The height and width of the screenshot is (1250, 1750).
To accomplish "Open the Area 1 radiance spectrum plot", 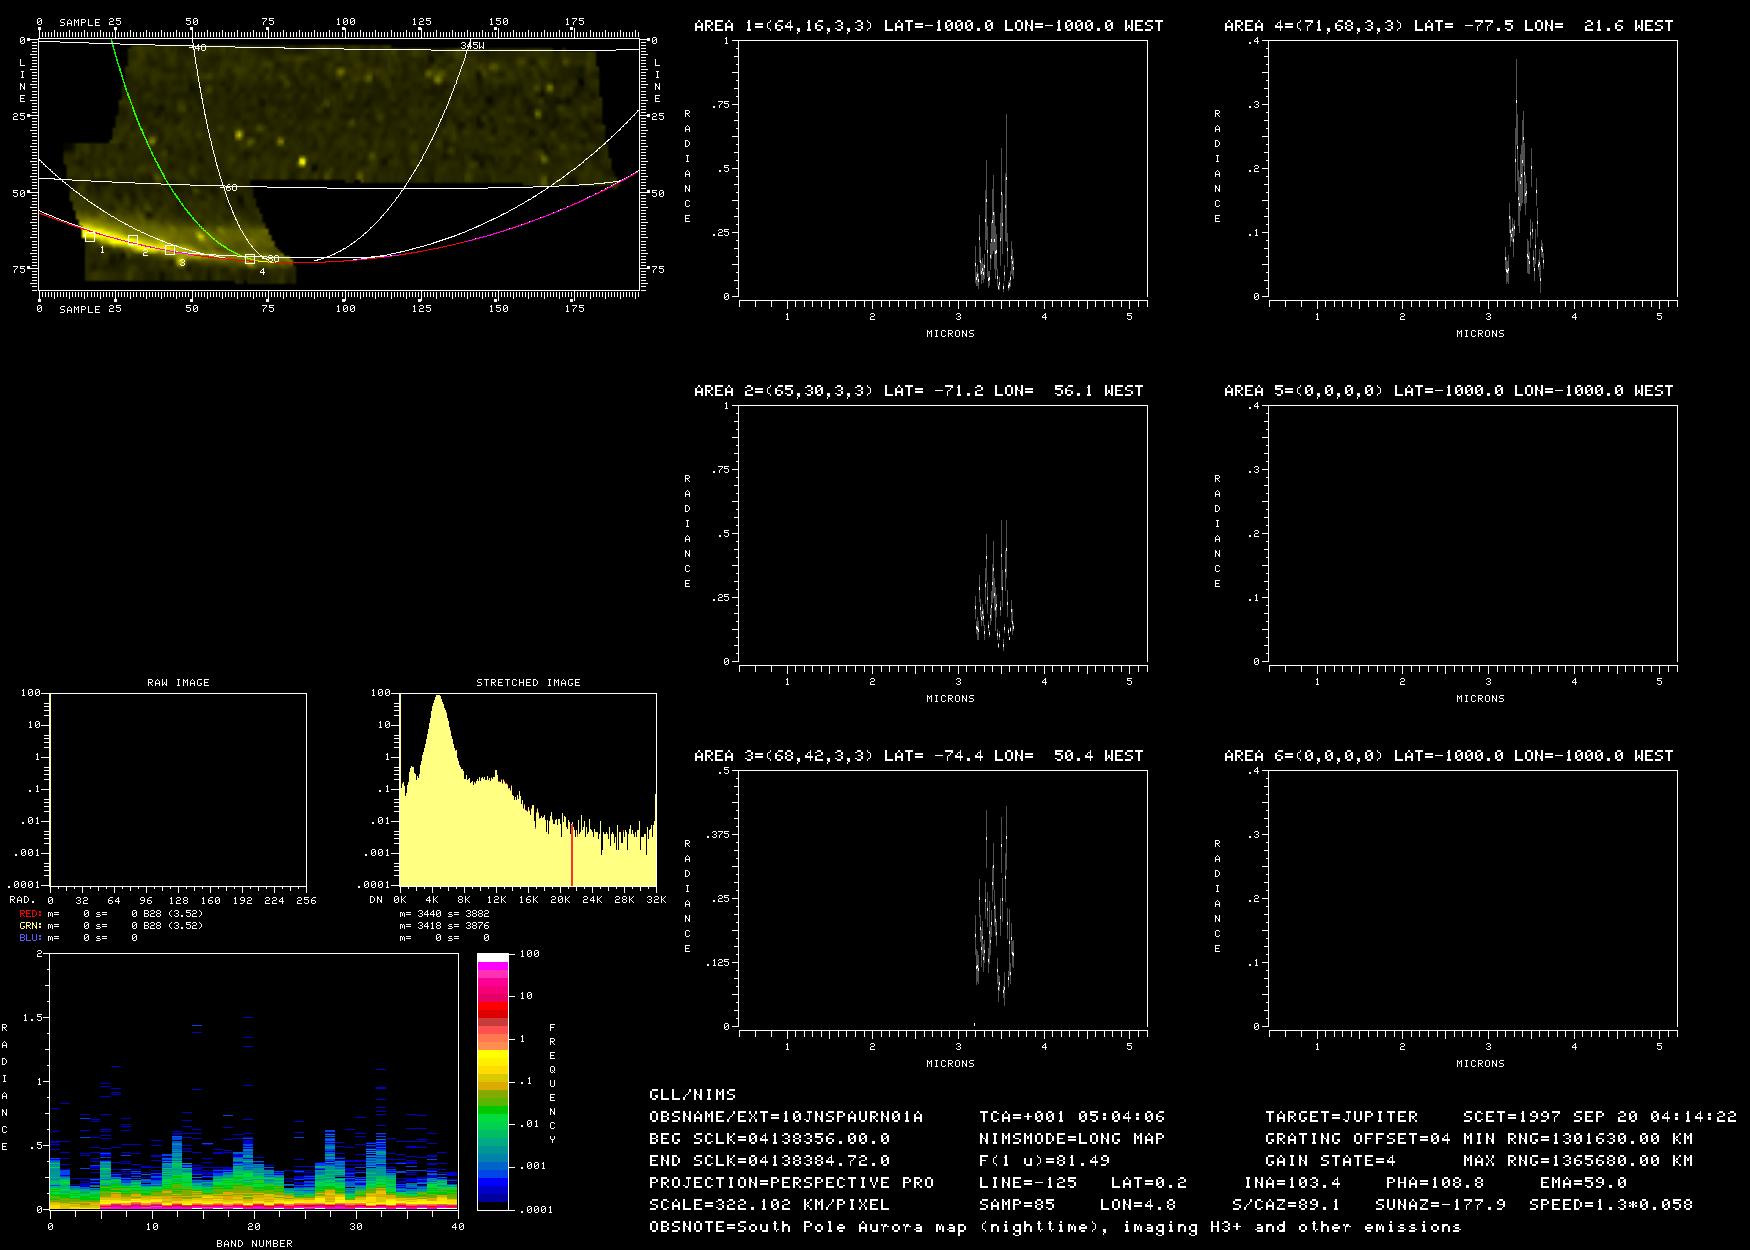I will tap(942, 168).
